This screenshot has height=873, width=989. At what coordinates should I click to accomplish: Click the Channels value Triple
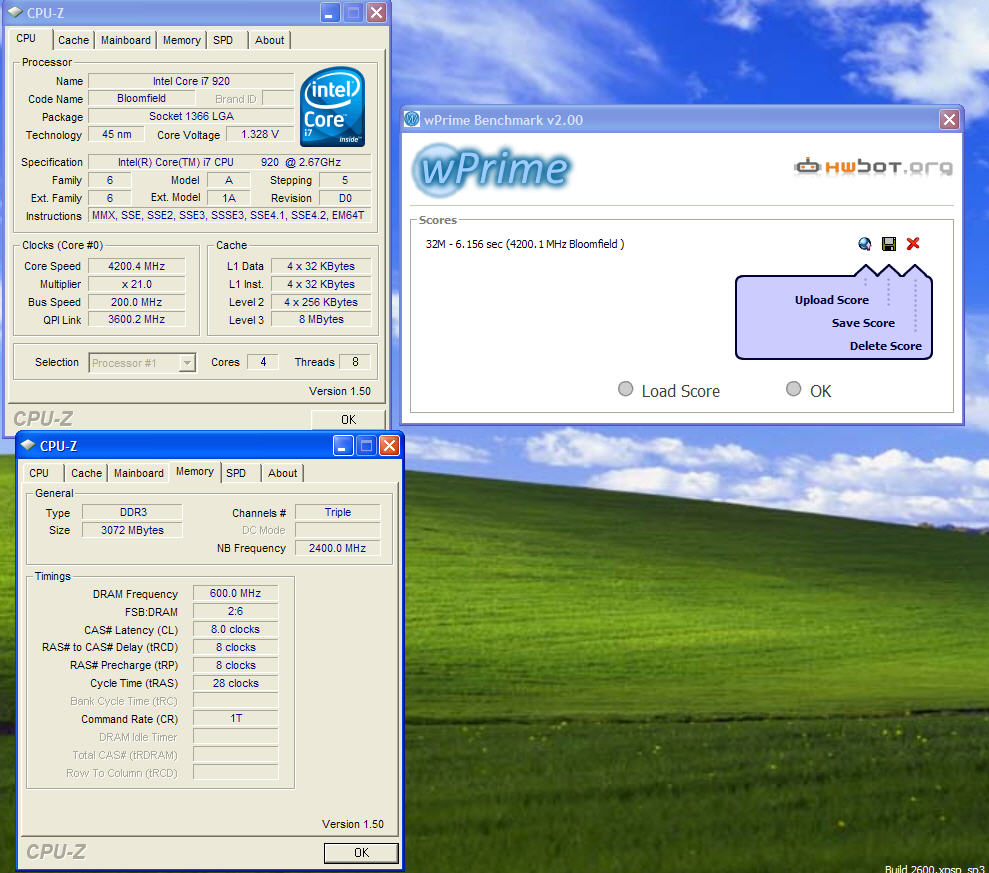(x=338, y=512)
